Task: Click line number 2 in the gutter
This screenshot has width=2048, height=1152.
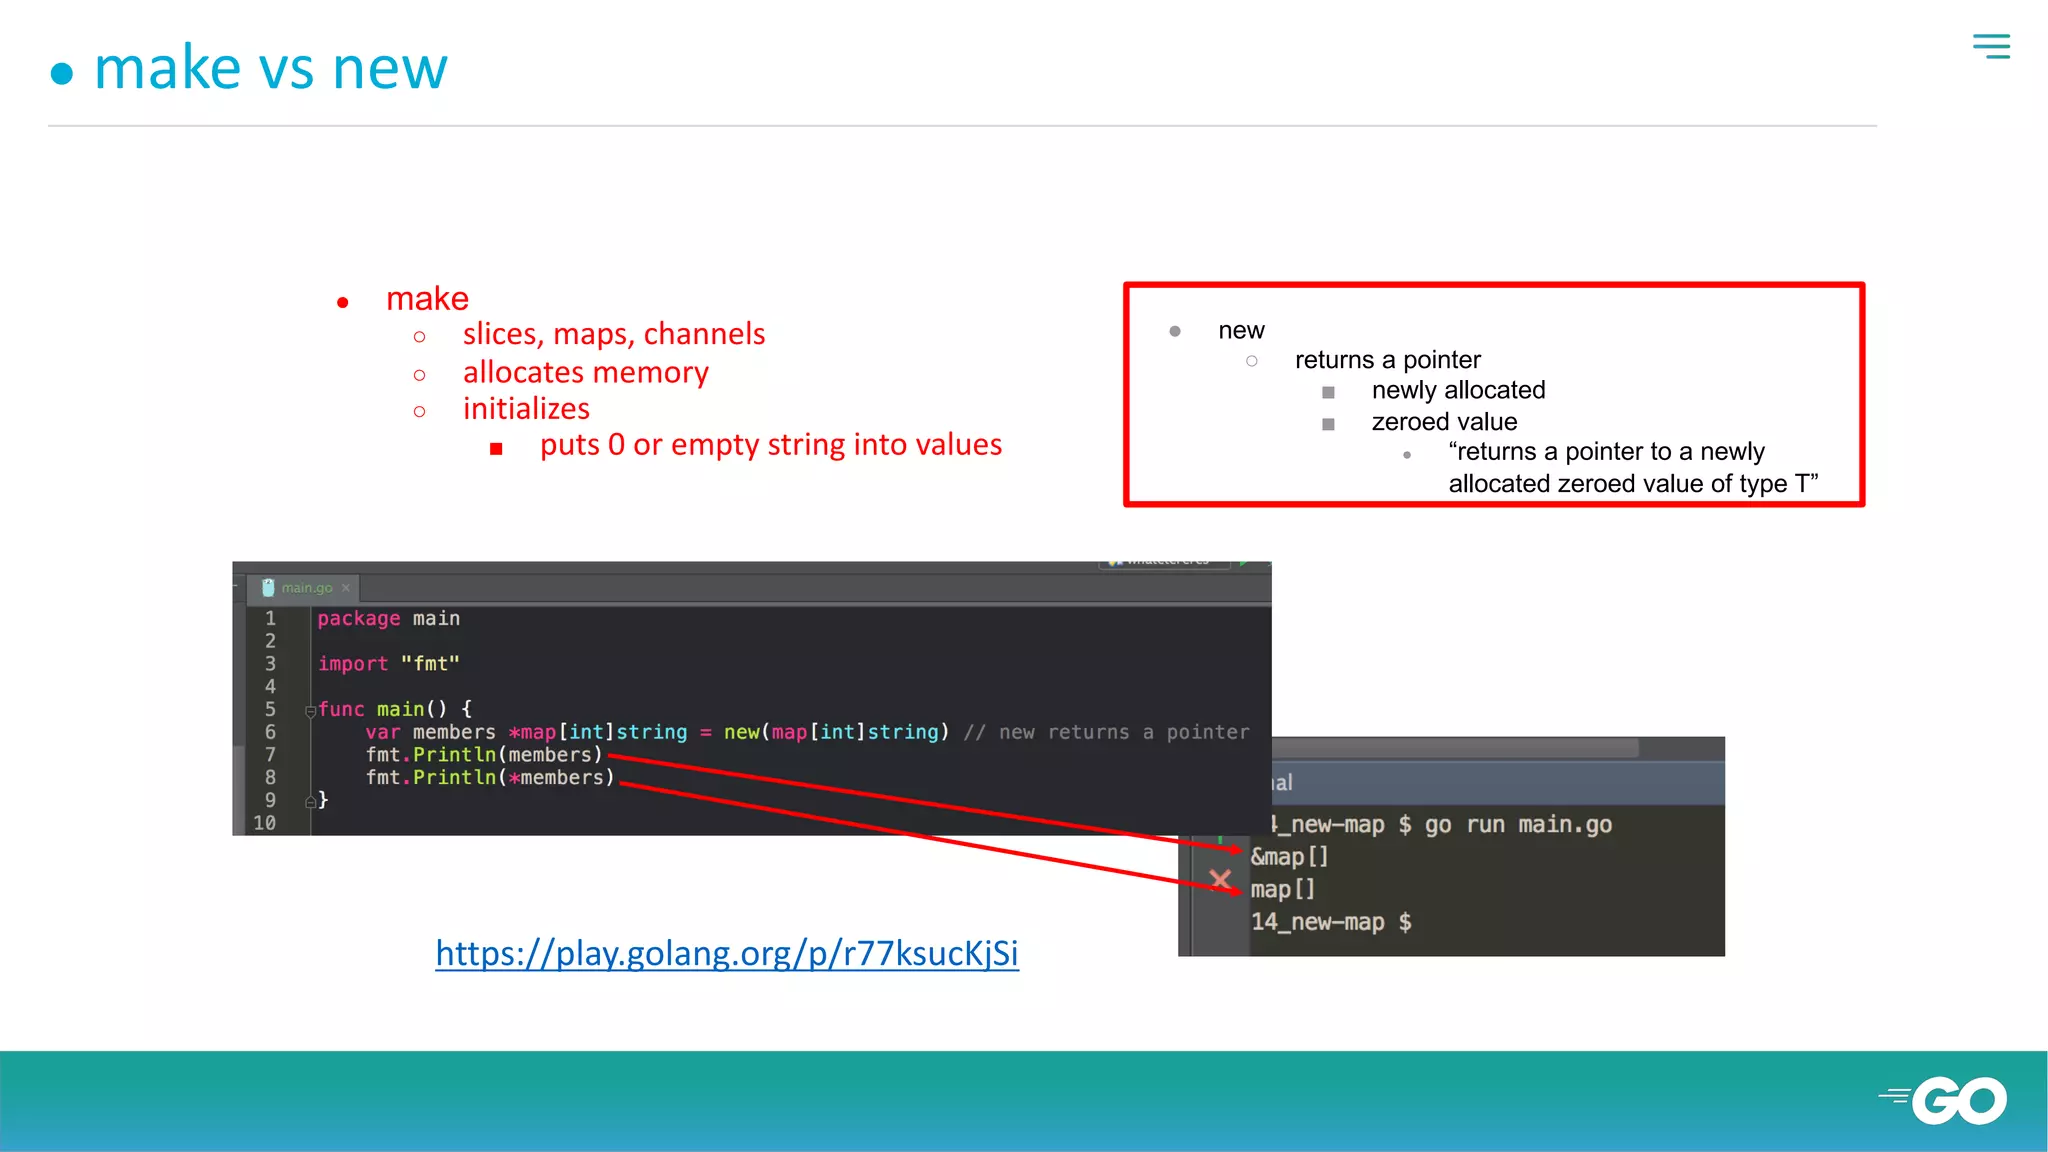Action: tap(270, 641)
